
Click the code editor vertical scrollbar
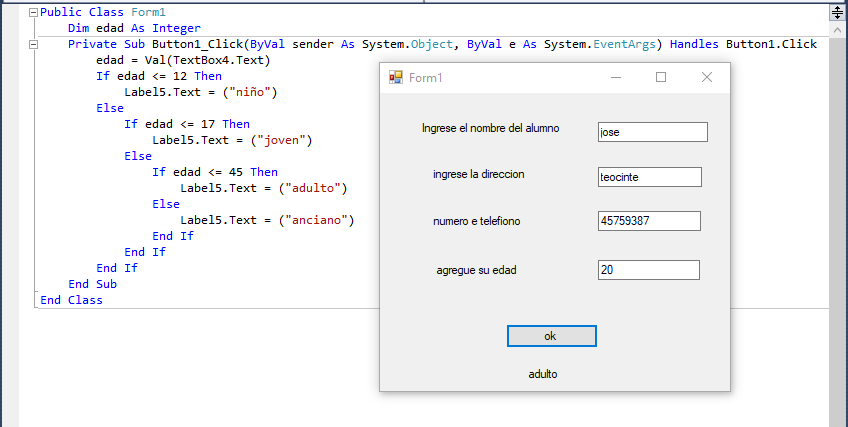point(837,216)
